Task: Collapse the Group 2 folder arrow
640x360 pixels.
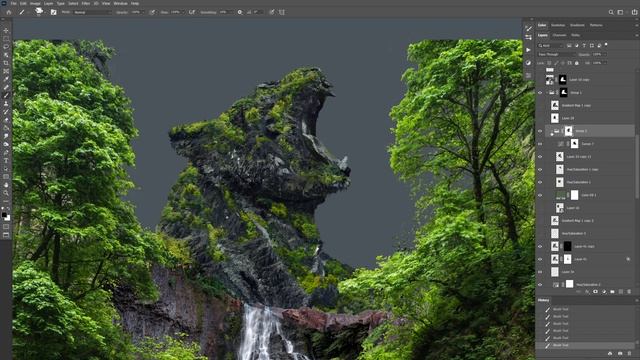Action: 551,131
